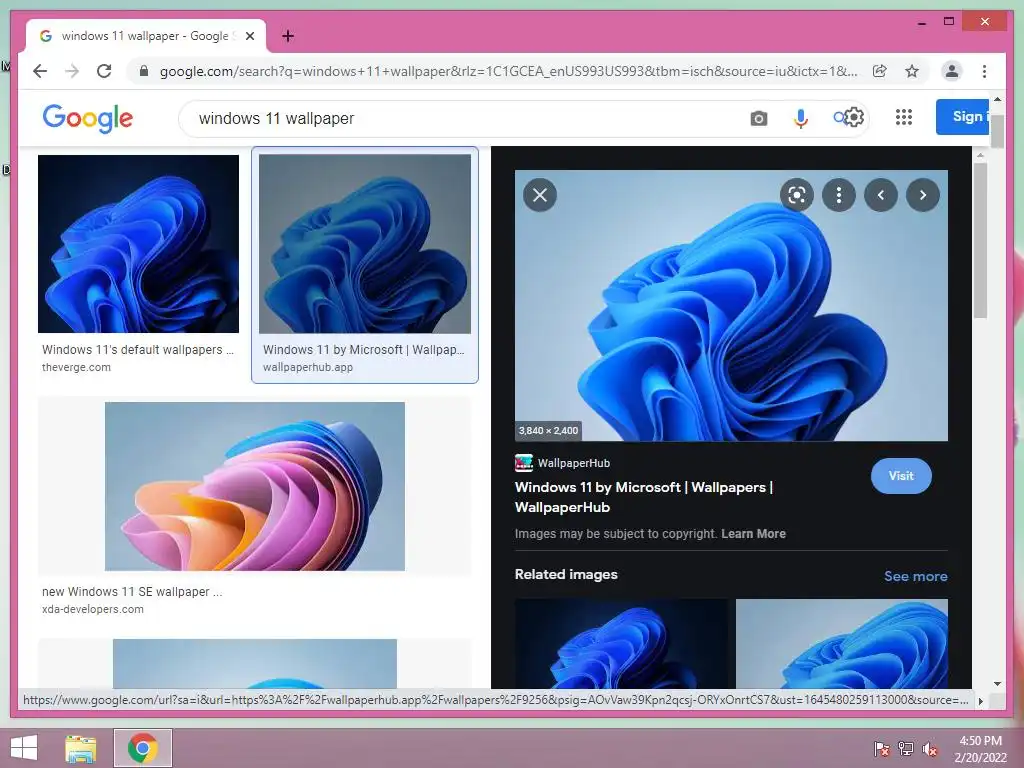Open the Learn More copyright link
This screenshot has width=1024, height=768.
pos(753,534)
